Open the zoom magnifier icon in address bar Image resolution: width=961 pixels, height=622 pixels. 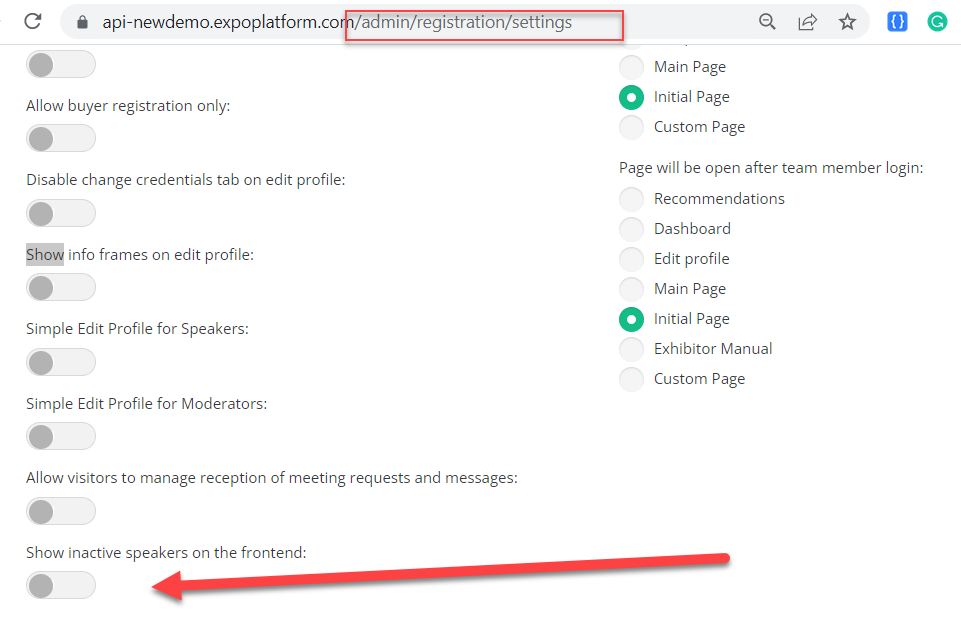click(x=767, y=22)
